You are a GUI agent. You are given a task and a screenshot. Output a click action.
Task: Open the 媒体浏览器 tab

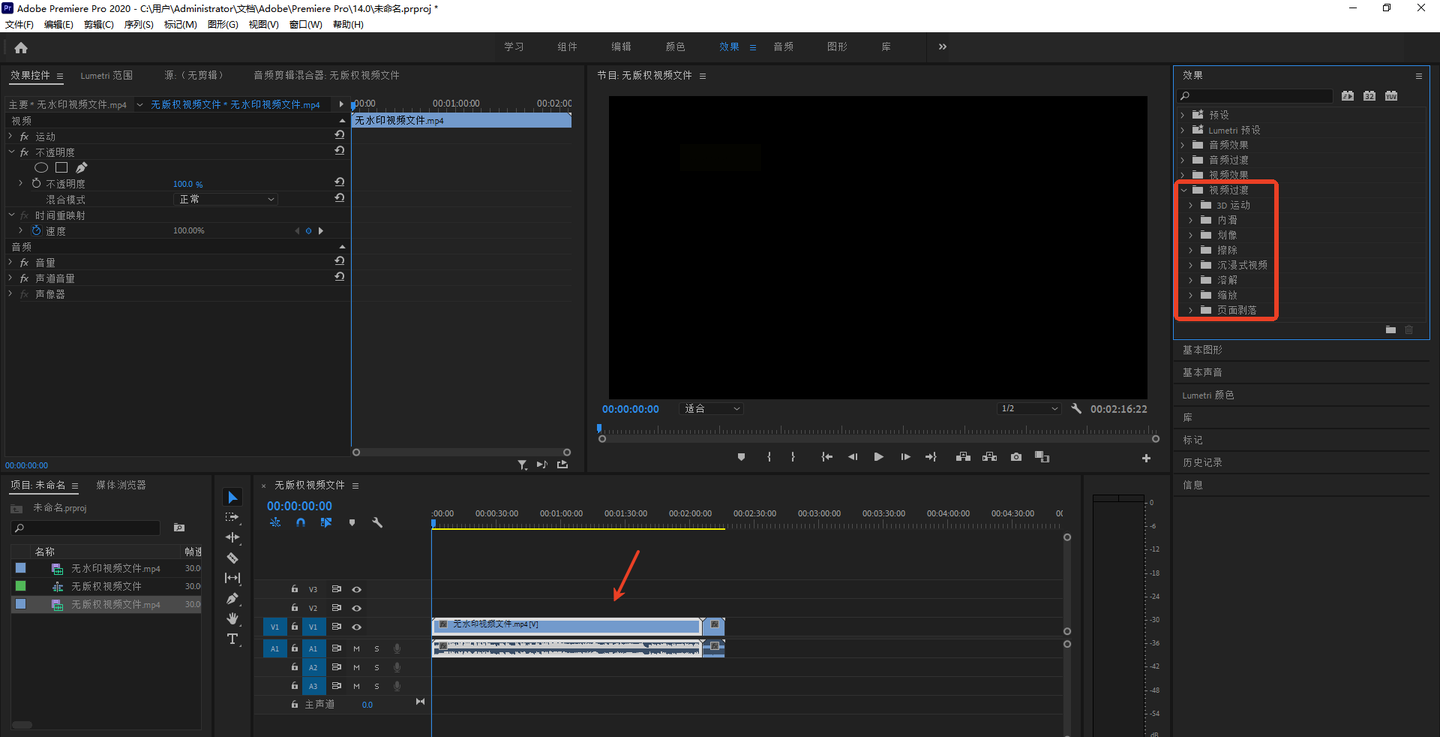pyautogui.click(x=121, y=485)
